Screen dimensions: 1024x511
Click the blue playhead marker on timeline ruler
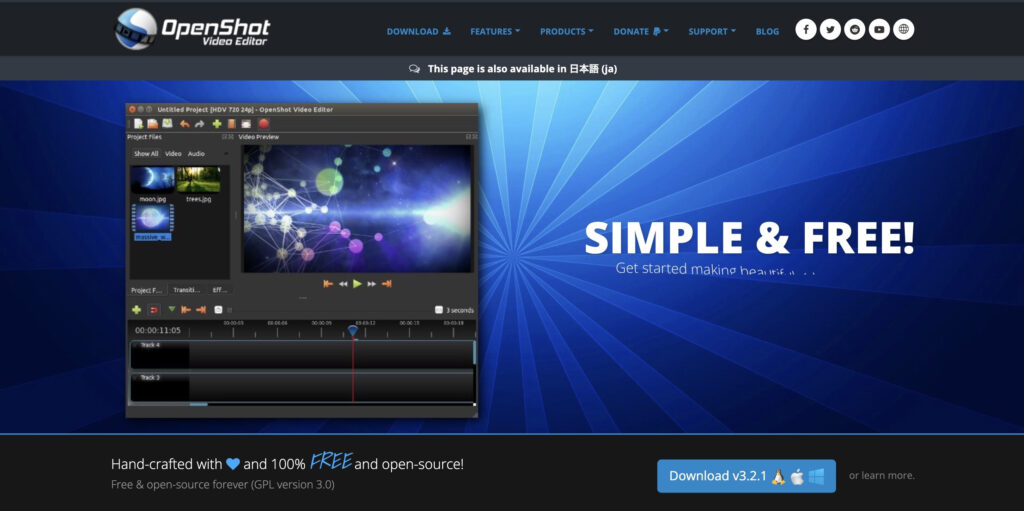[x=353, y=331]
